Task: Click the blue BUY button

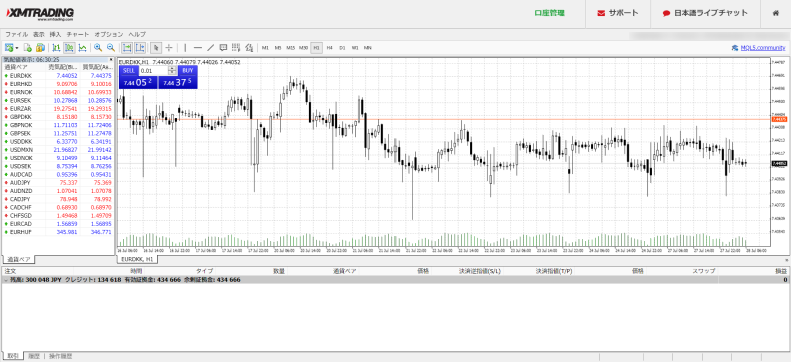Action: pyautogui.click(x=188, y=71)
